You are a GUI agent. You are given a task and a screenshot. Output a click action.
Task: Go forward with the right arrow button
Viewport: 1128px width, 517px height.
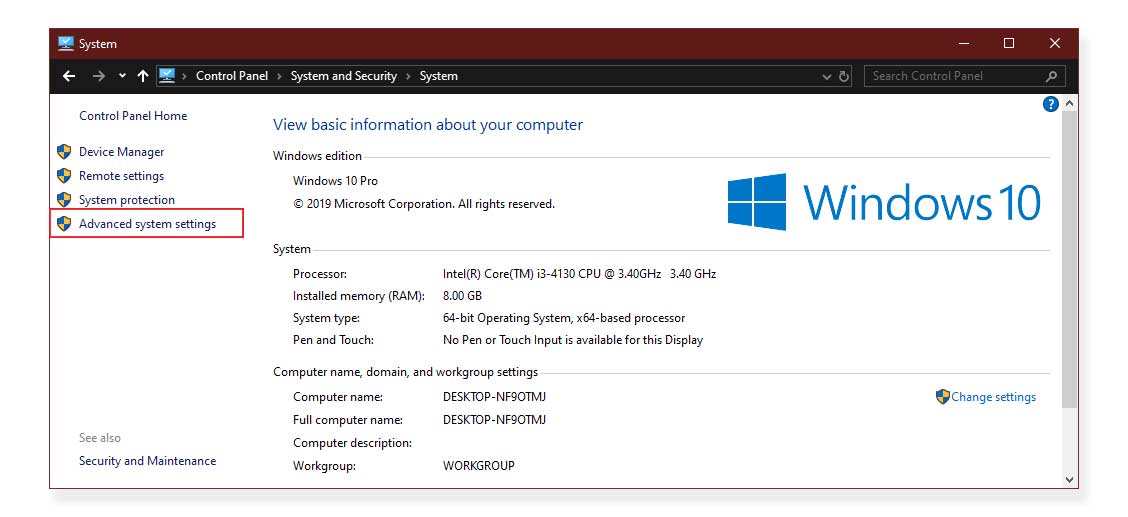point(99,76)
